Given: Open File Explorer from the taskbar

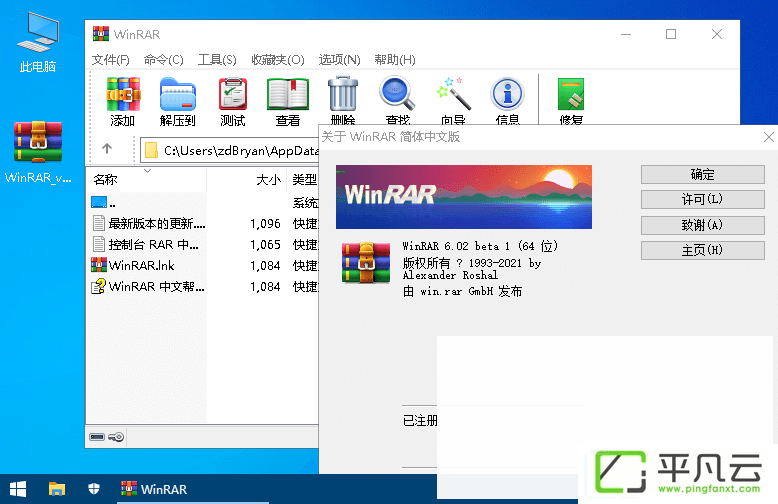Looking at the screenshot, I should tap(57, 489).
